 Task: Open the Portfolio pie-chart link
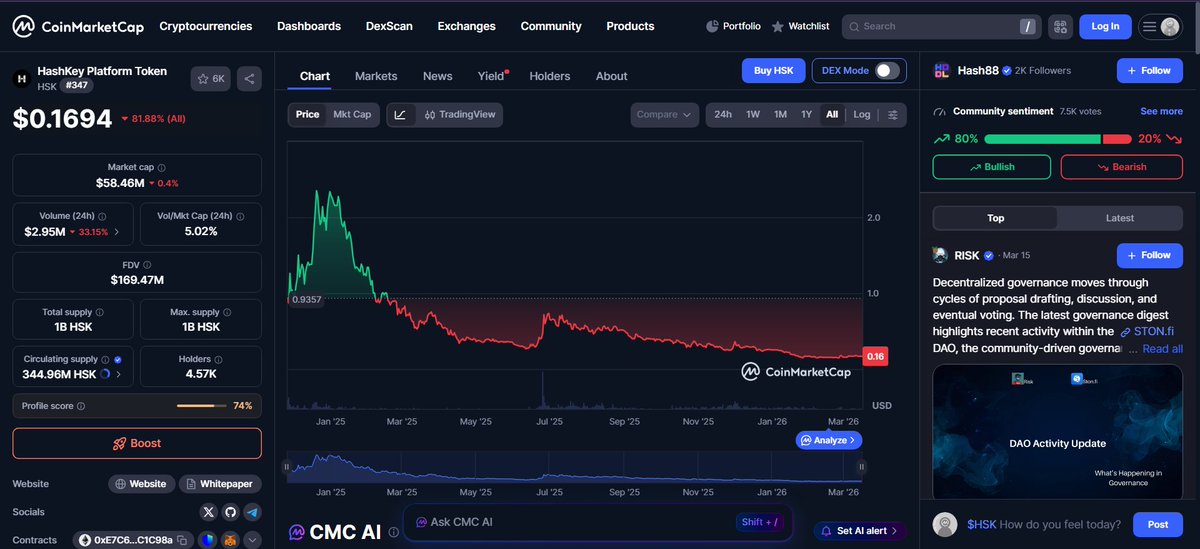[733, 26]
